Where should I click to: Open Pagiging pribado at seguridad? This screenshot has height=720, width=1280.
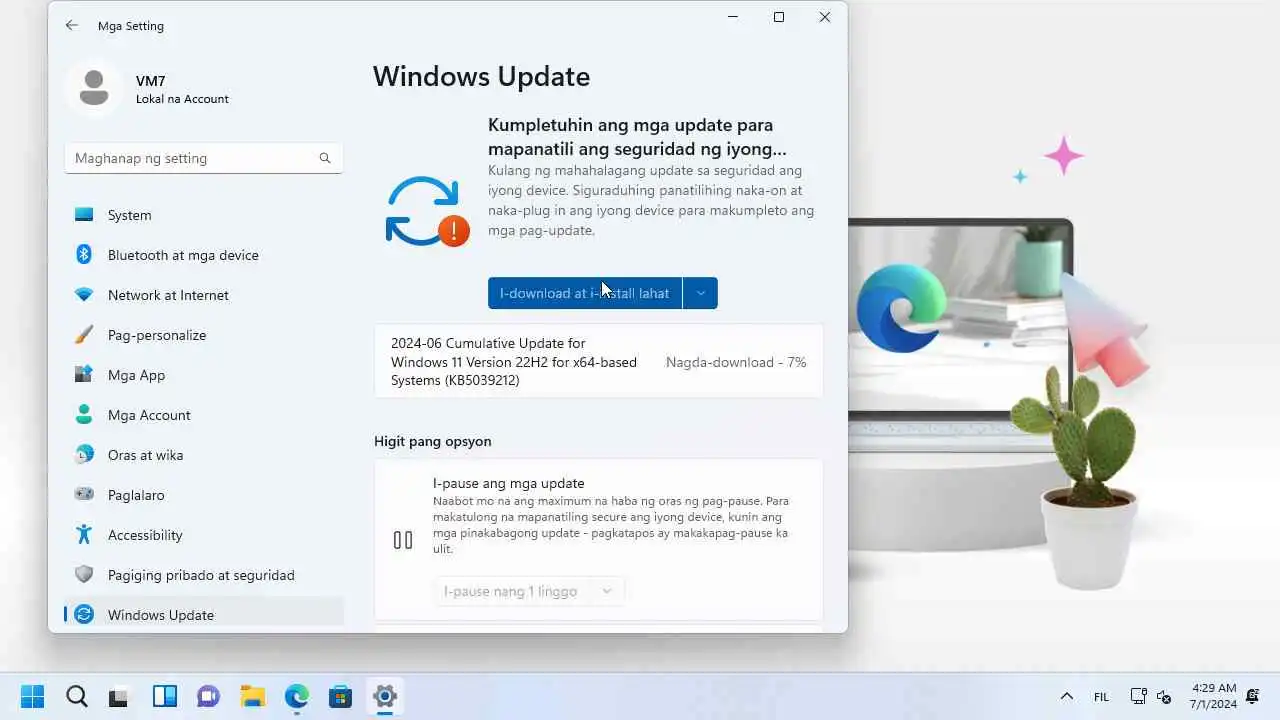click(204, 575)
